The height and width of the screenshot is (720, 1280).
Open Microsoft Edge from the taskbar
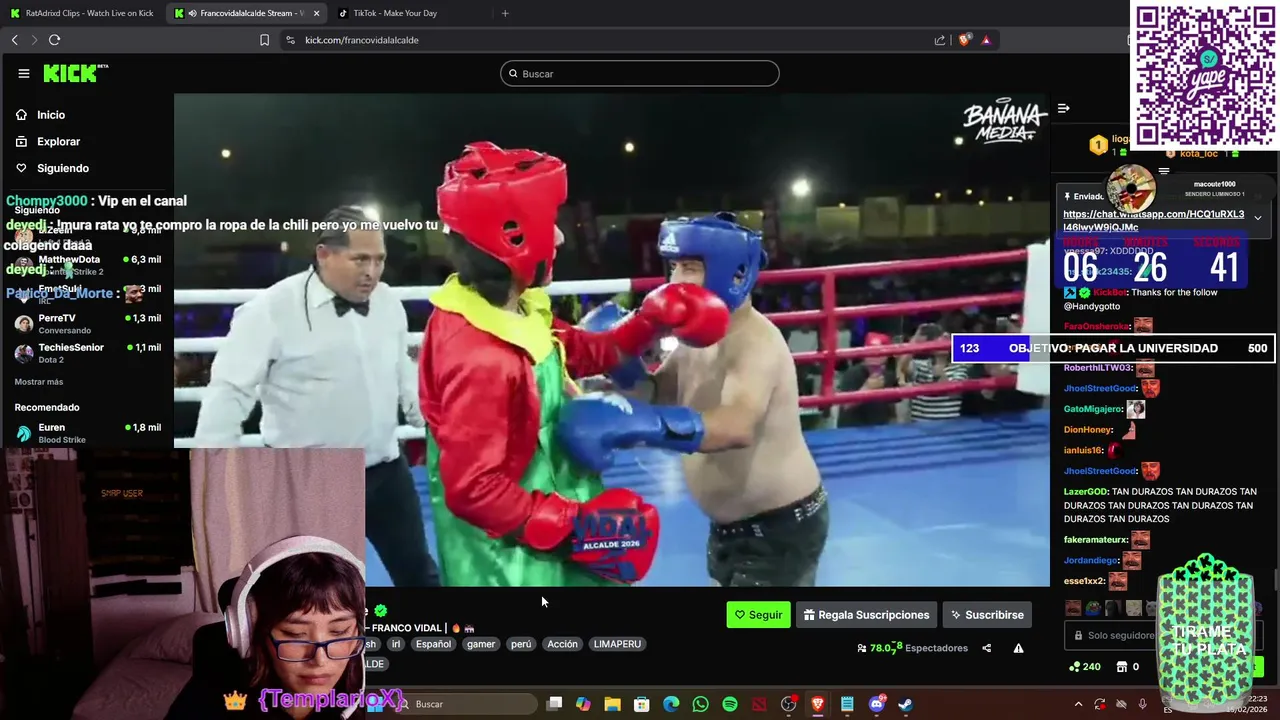pyautogui.click(x=671, y=704)
